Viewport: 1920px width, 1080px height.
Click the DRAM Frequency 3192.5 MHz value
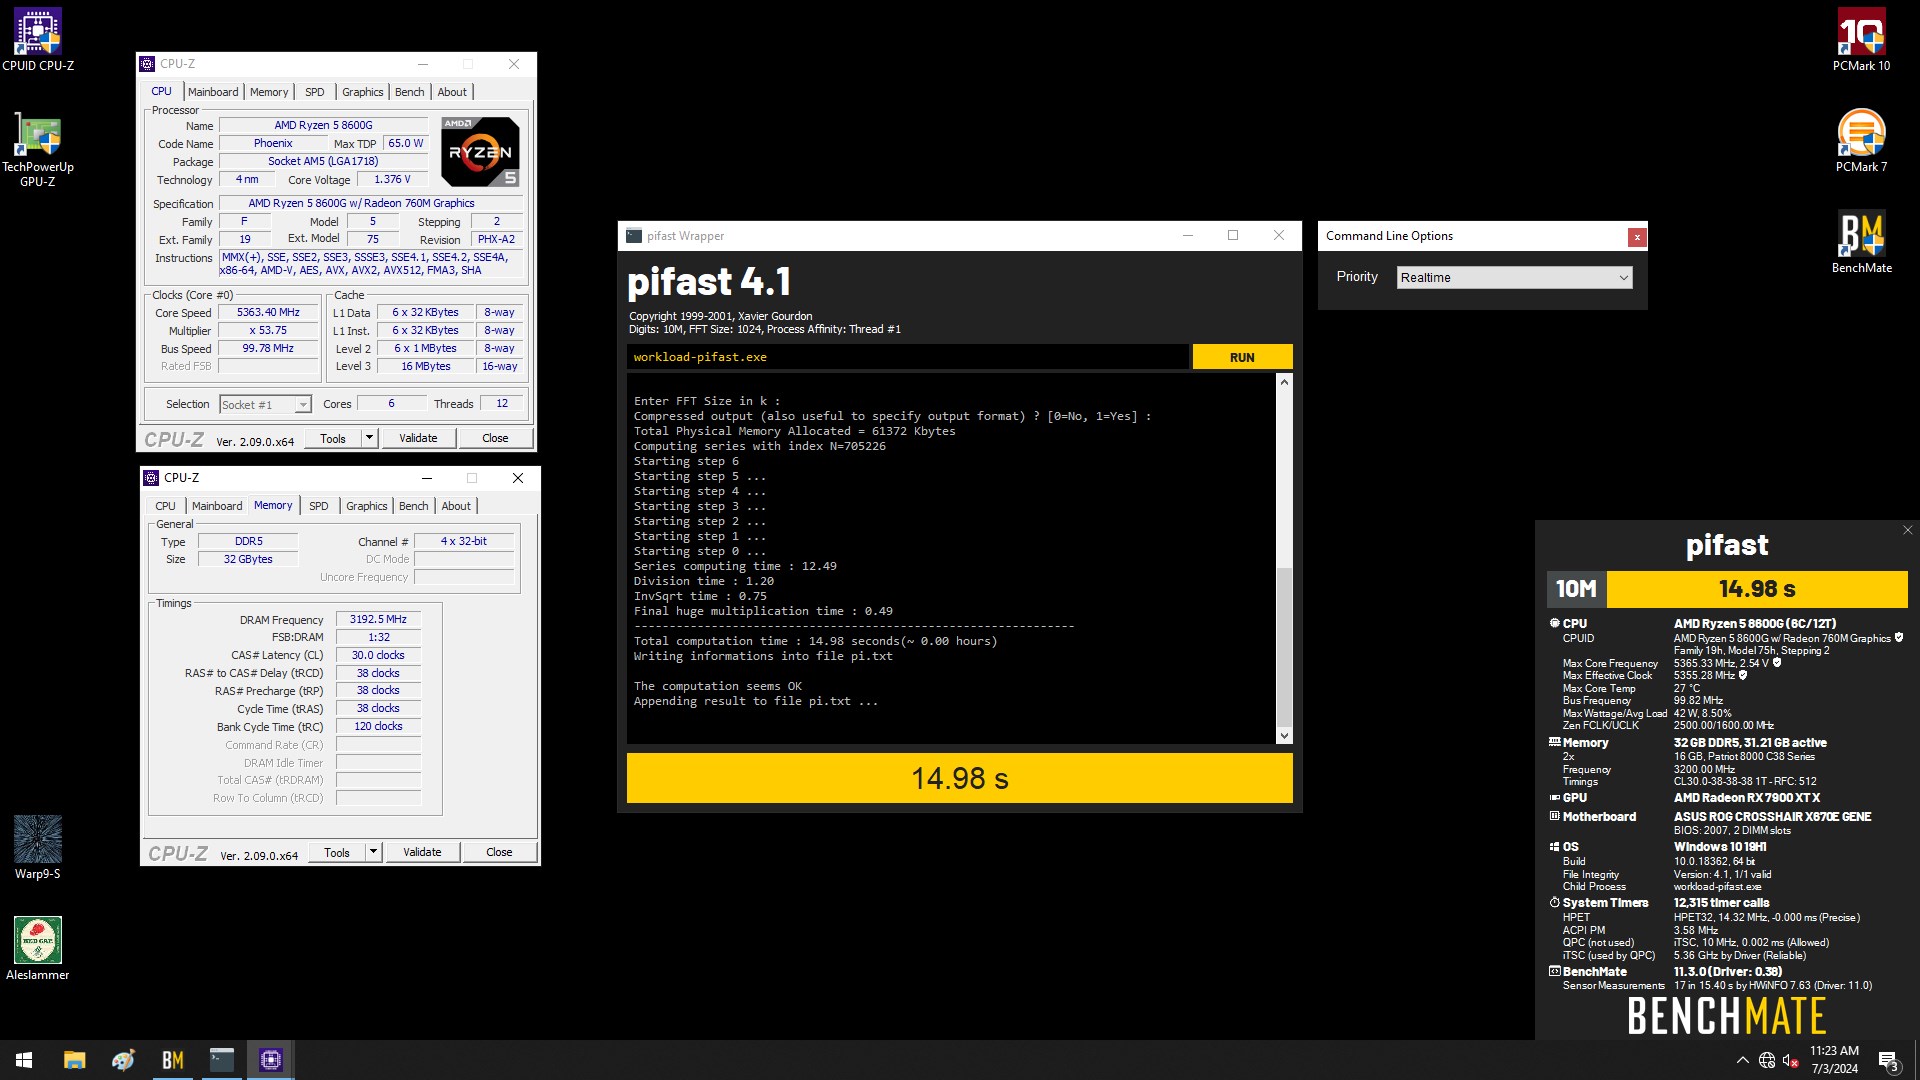[x=378, y=620]
